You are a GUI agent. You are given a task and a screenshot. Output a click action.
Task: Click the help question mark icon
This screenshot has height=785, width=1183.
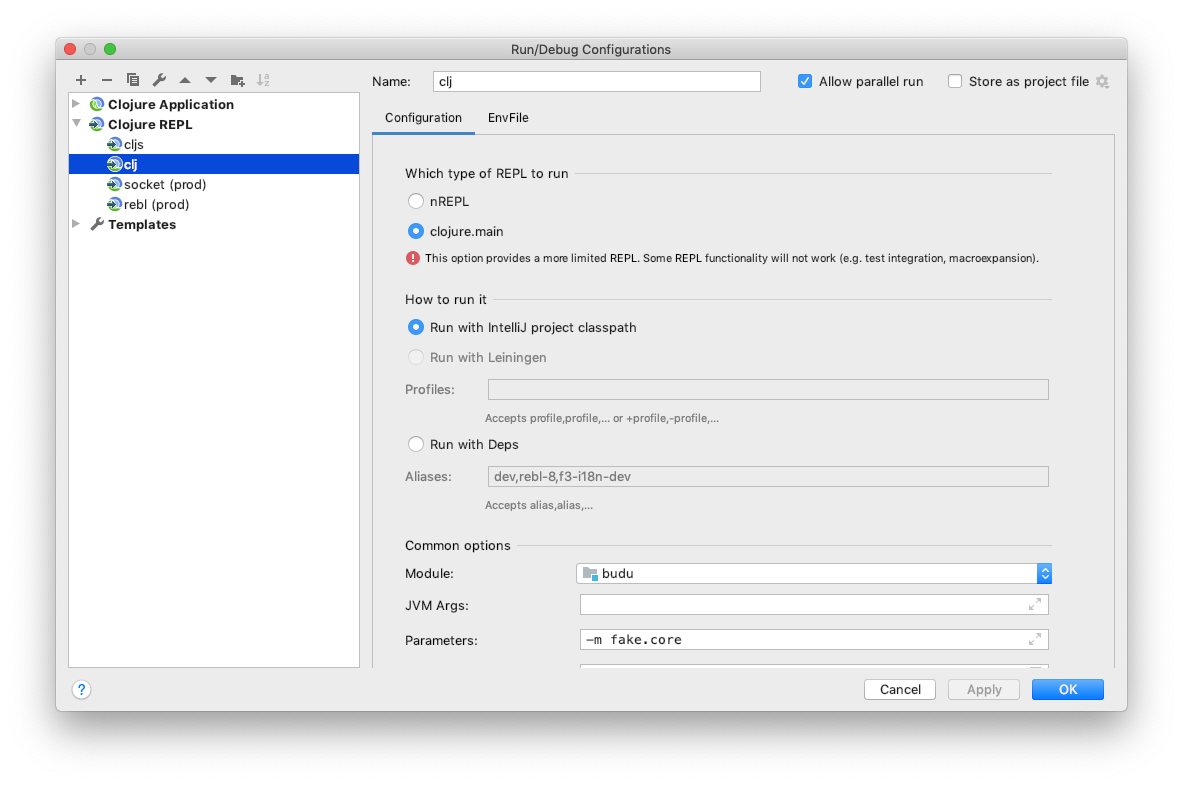[x=81, y=689]
